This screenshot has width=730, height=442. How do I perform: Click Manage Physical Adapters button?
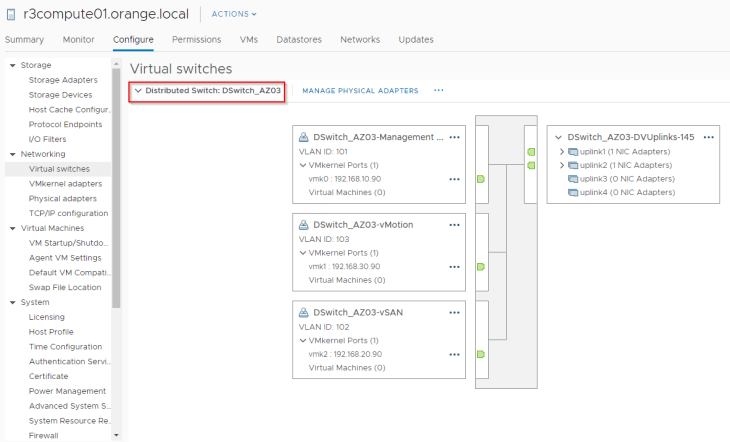(x=360, y=91)
